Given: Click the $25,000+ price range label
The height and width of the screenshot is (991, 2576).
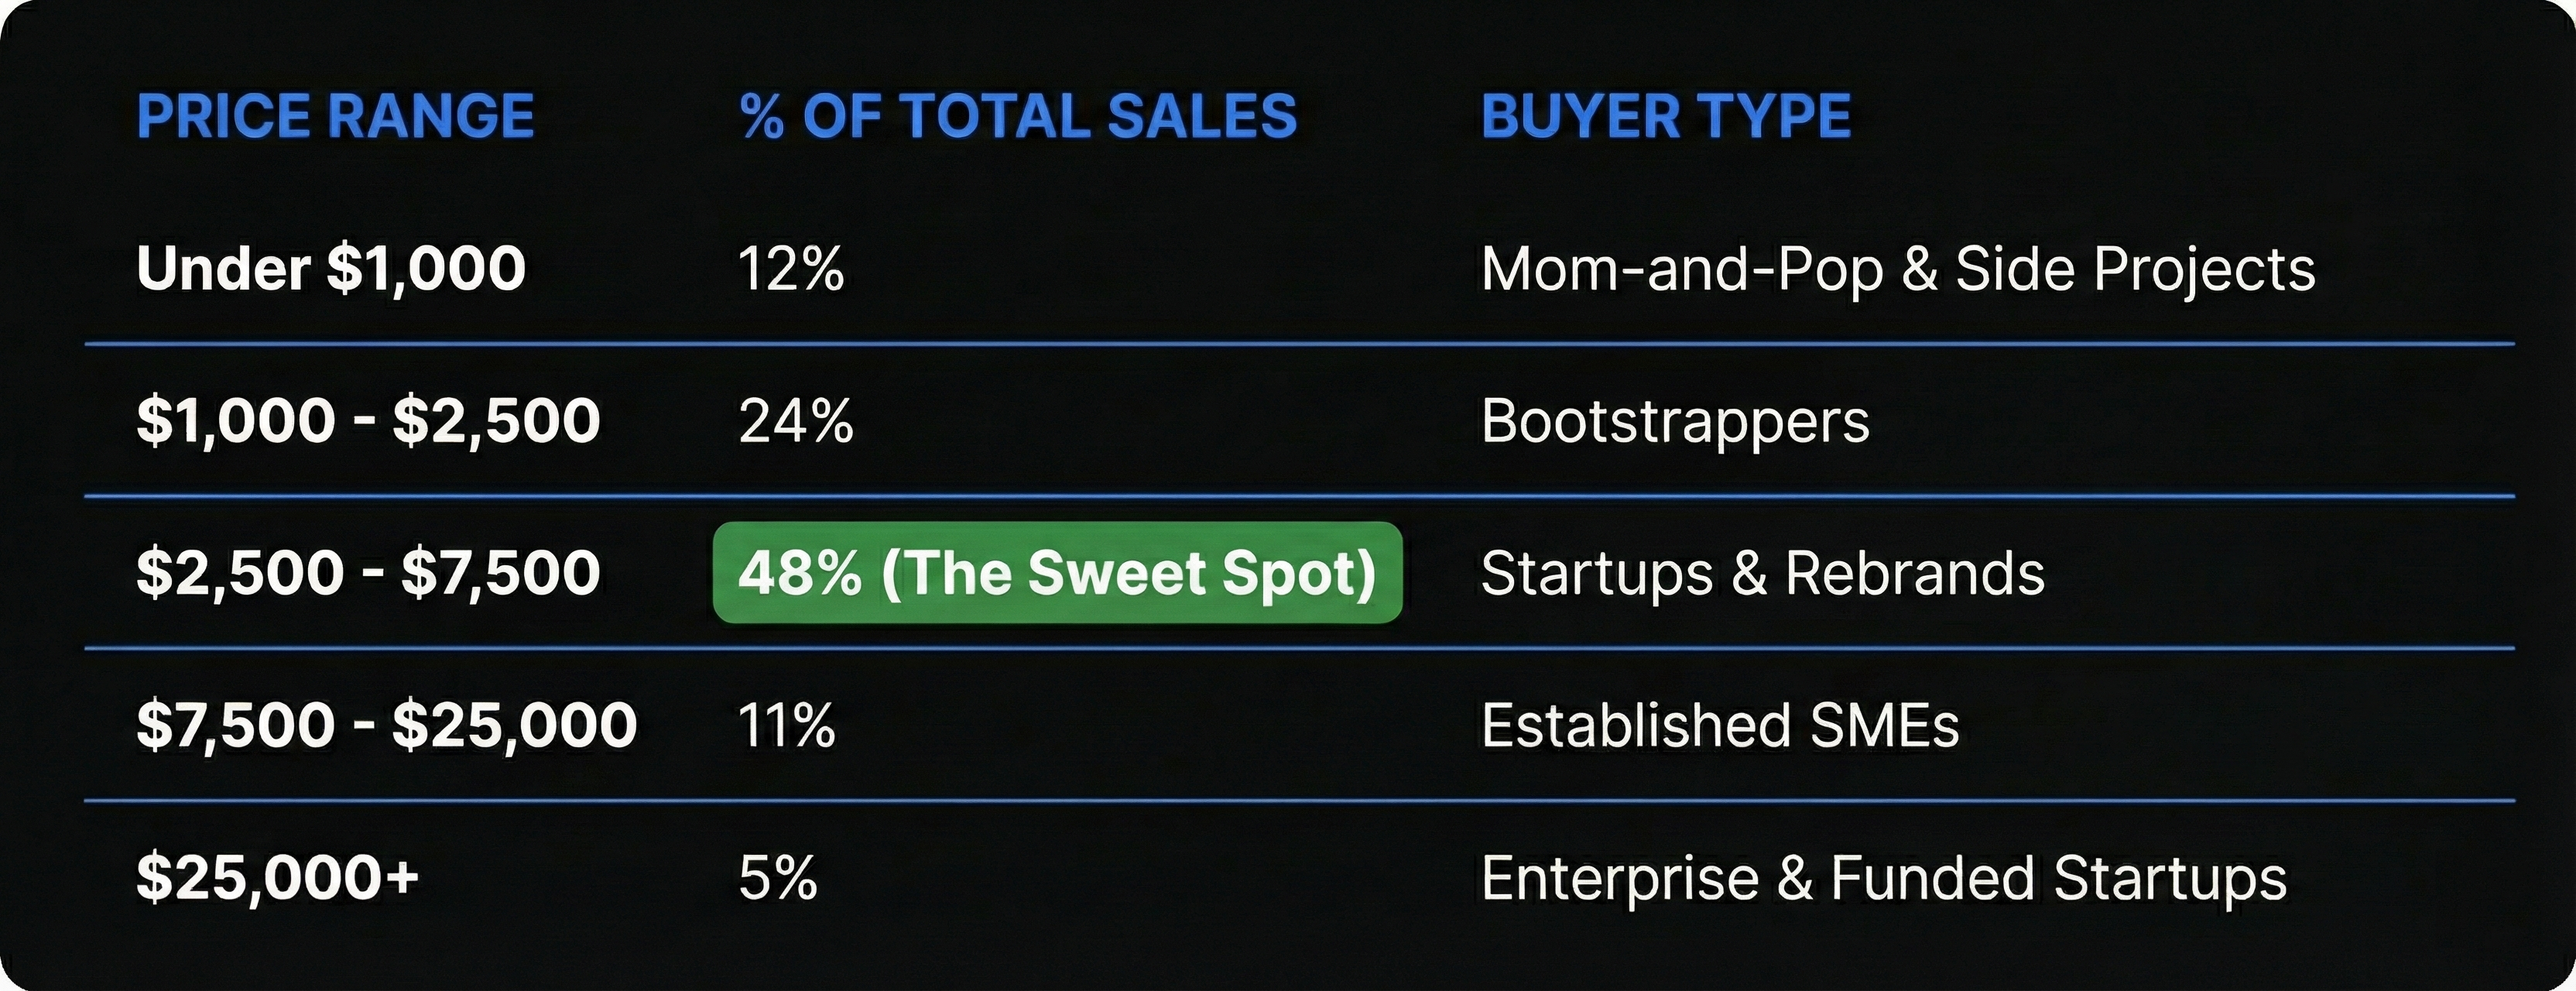Looking at the screenshot, I should (x=278, y=877).
